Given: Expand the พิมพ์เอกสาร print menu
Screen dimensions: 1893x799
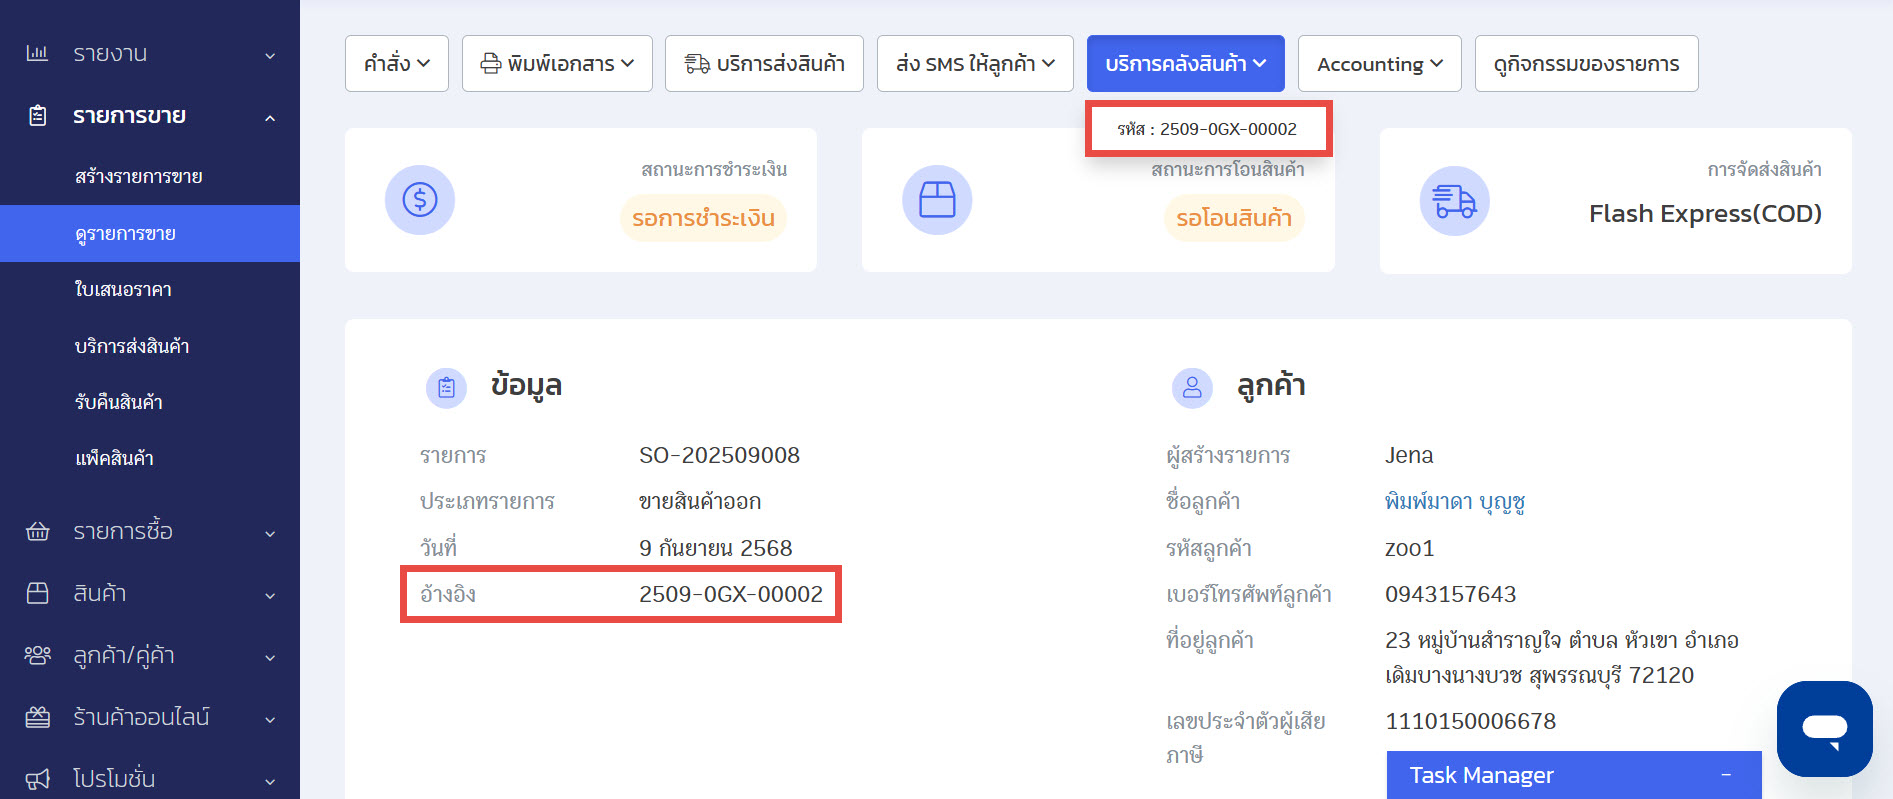Looking at the screenshot, I should [x=557, y=64].
